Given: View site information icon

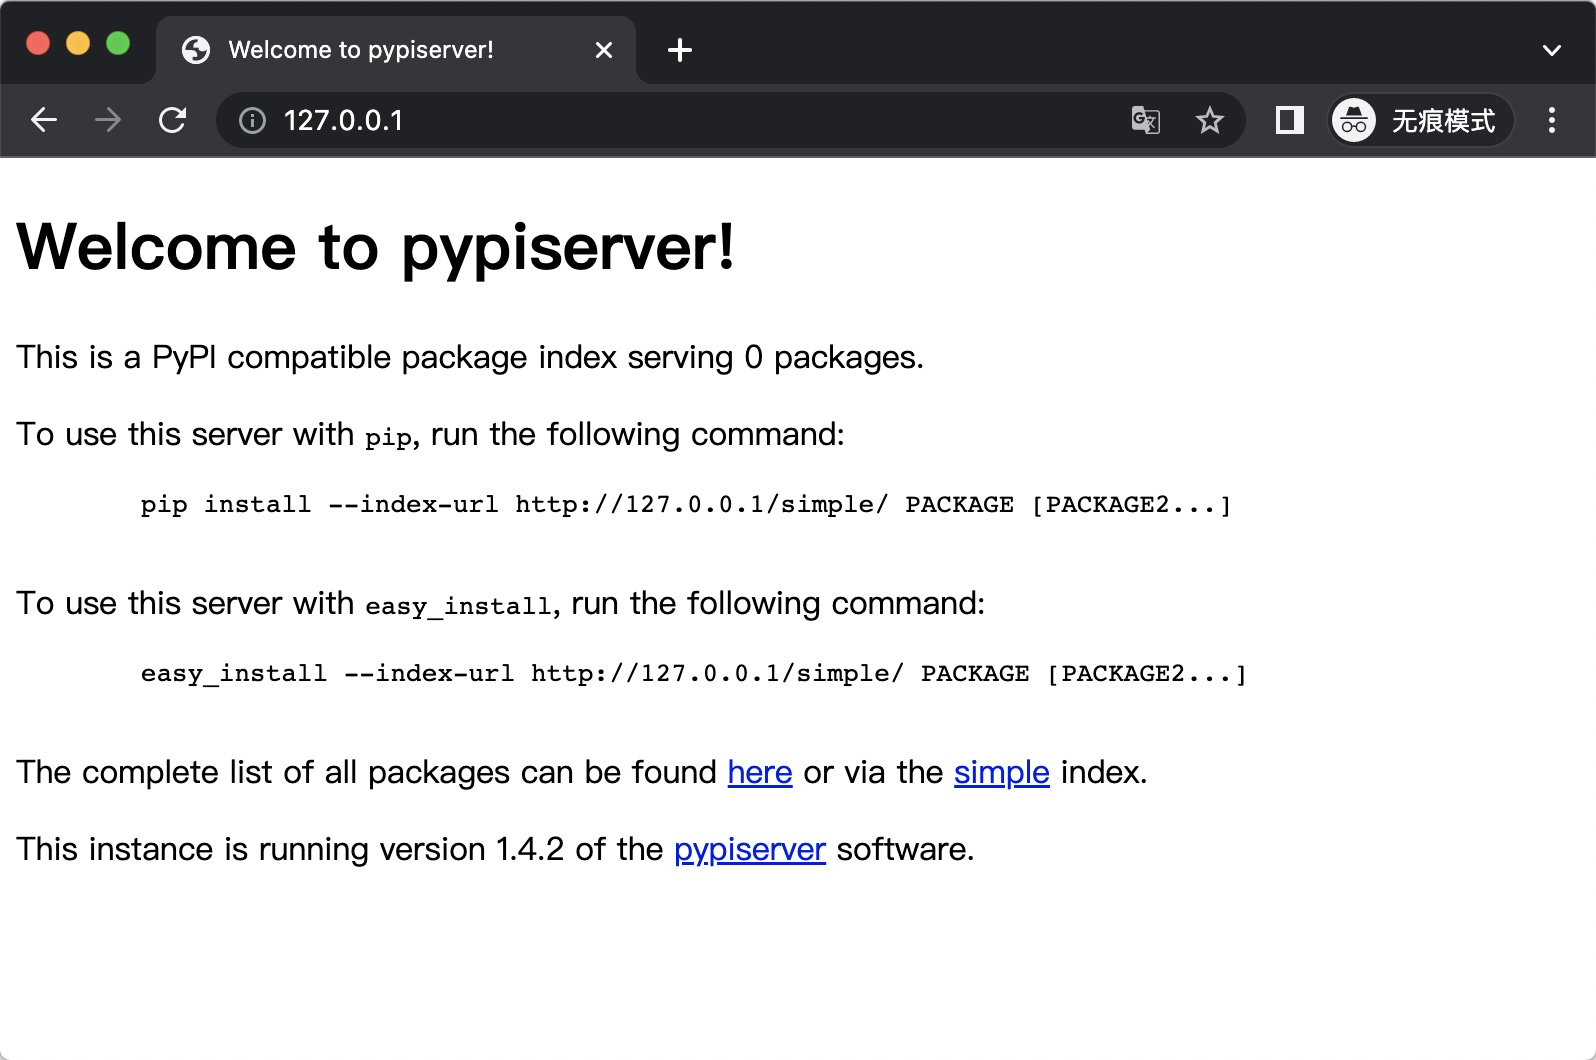Looking at the screenshot, I should click(x=252, y=121).
